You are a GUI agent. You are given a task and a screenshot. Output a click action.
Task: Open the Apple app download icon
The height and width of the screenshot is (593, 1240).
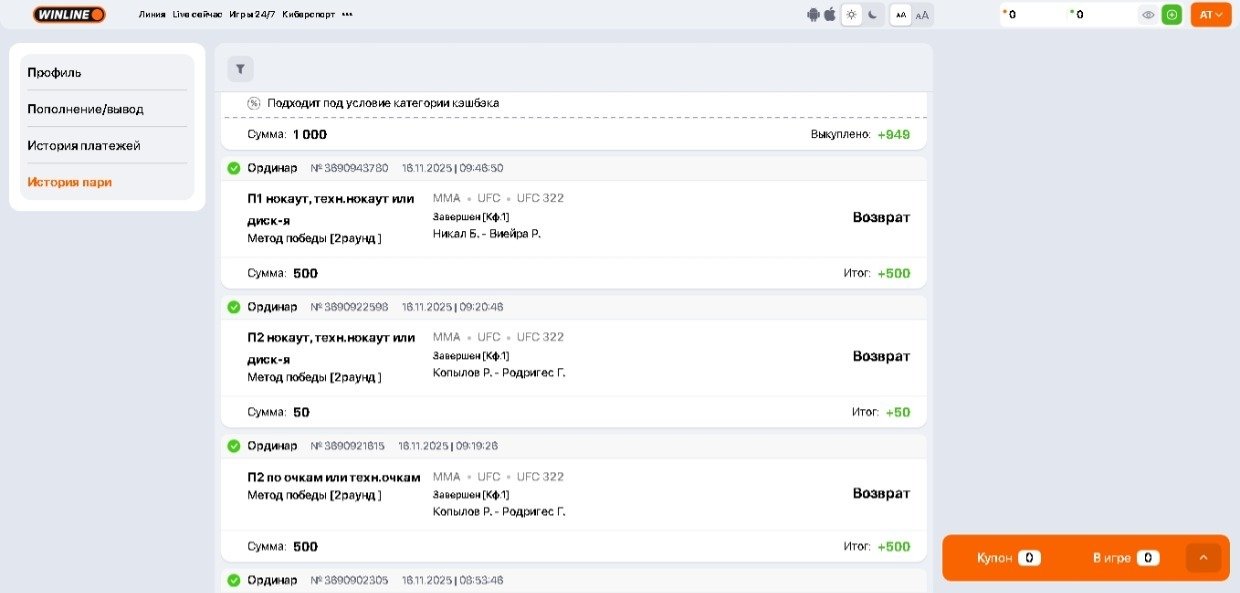tap(829, 14)
